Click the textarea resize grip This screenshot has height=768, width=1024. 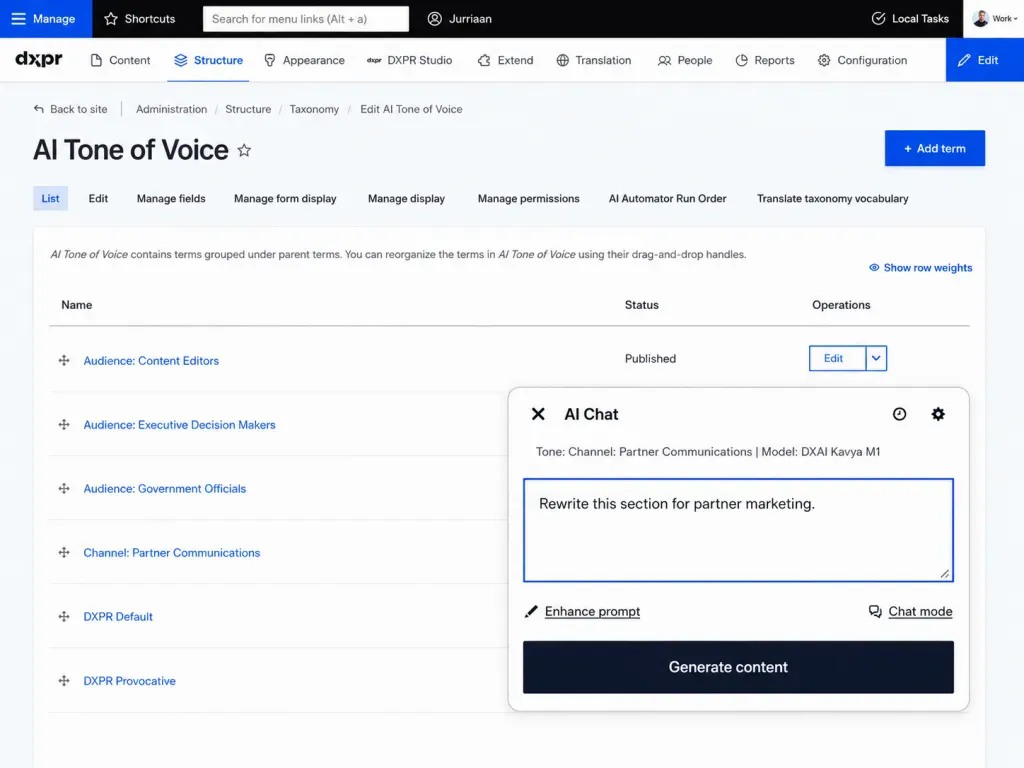[x=944, y=573]
